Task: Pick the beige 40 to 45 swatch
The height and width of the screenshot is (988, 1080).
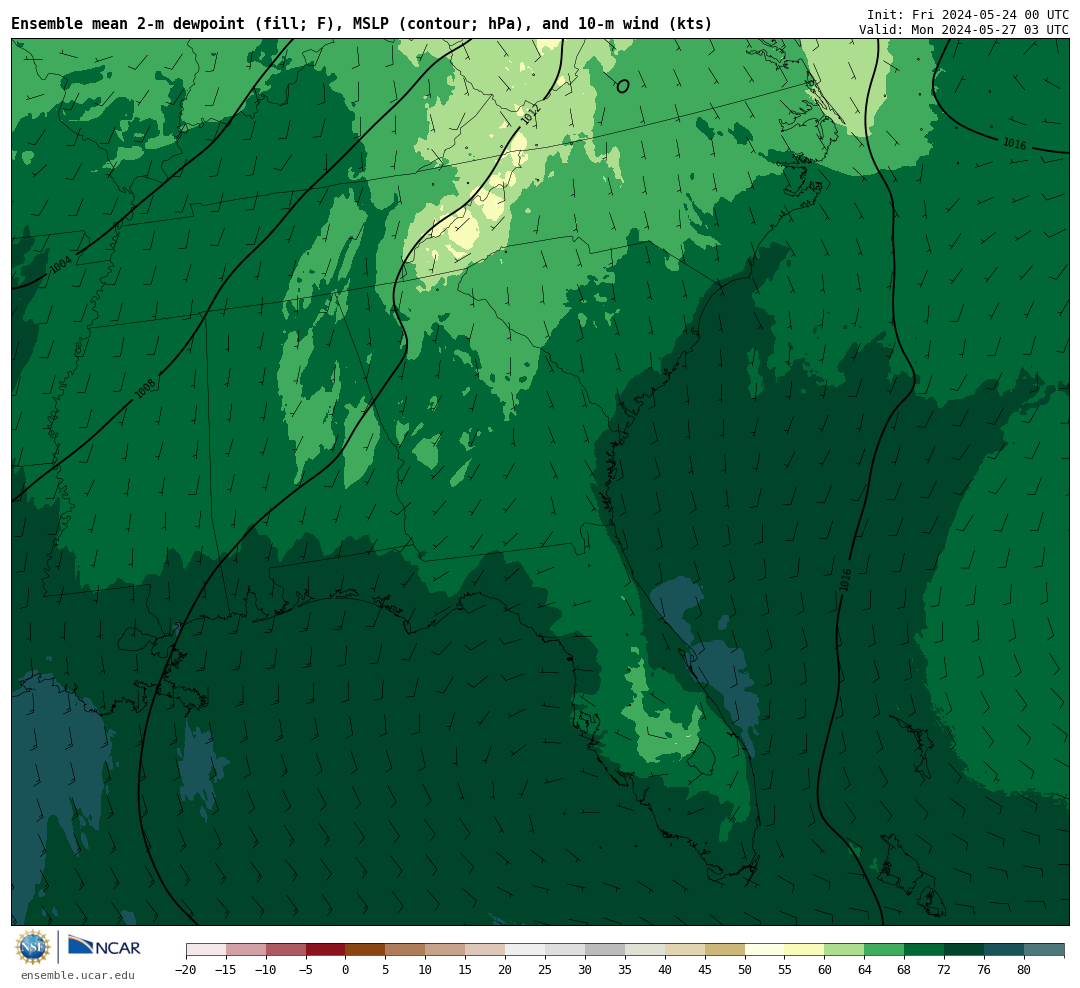Action: (x=685, y=950)
